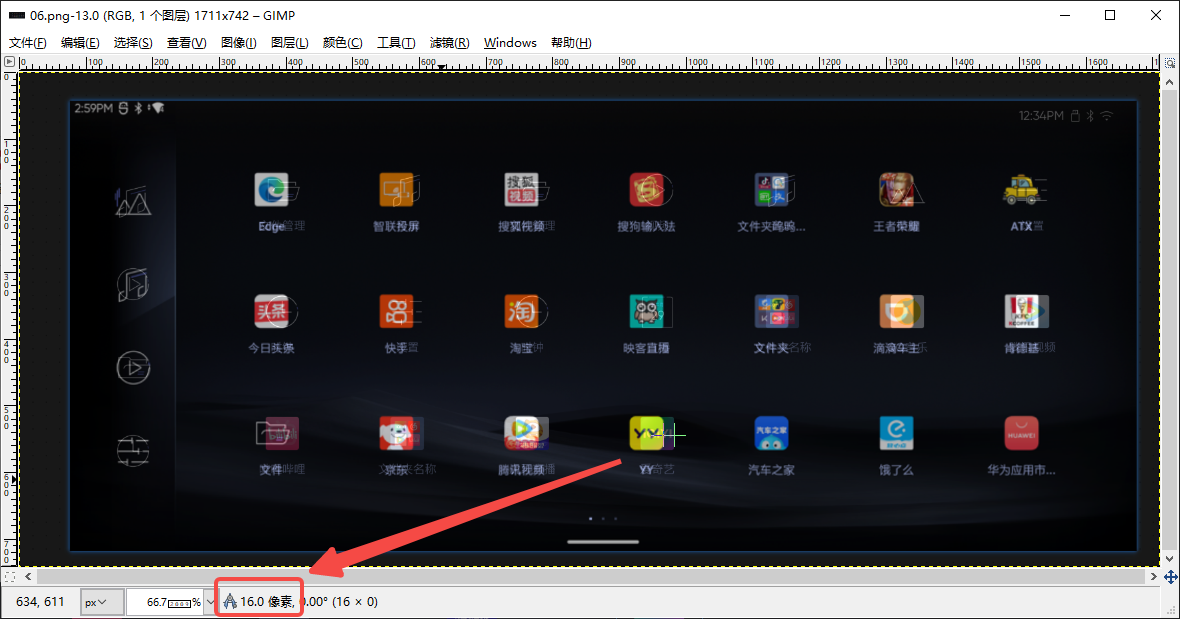Open the 文件(F) menu
The height and width of the screenshot is (619, 1180).
point(28,43)
